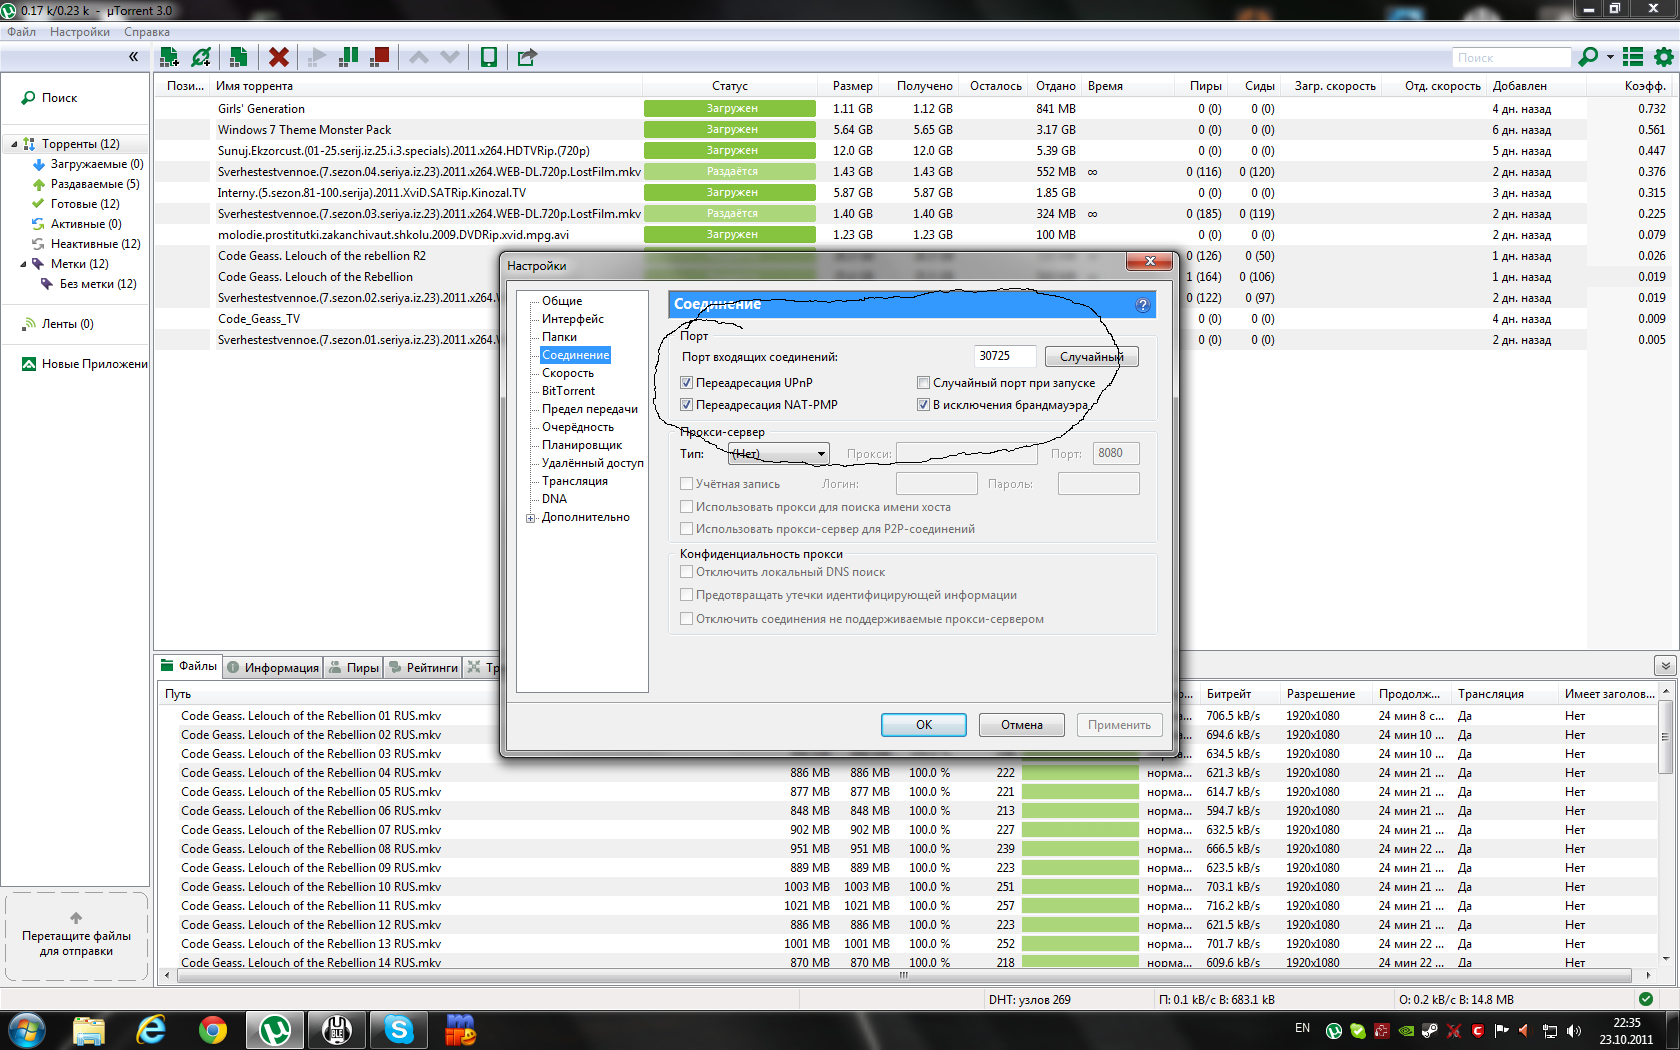Click the Move Down Queue arrow
Viewport: 1680px width, 1050px height.
(450, 57)
